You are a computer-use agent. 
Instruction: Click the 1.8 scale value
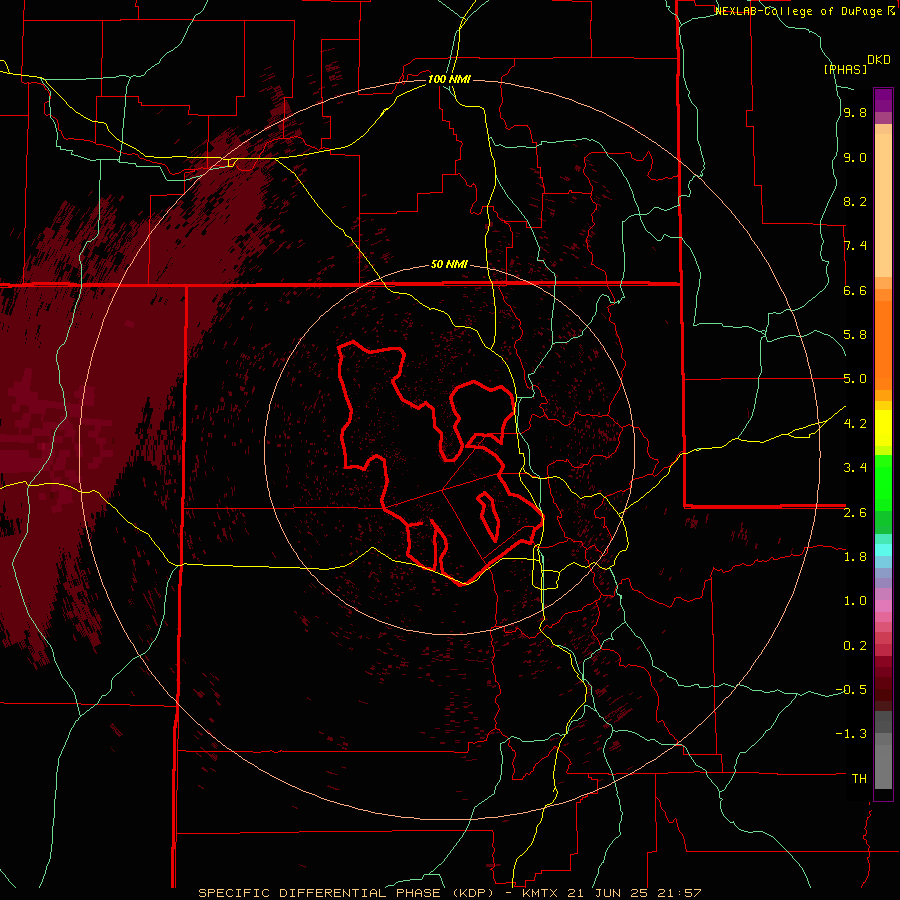click(855, 557)
